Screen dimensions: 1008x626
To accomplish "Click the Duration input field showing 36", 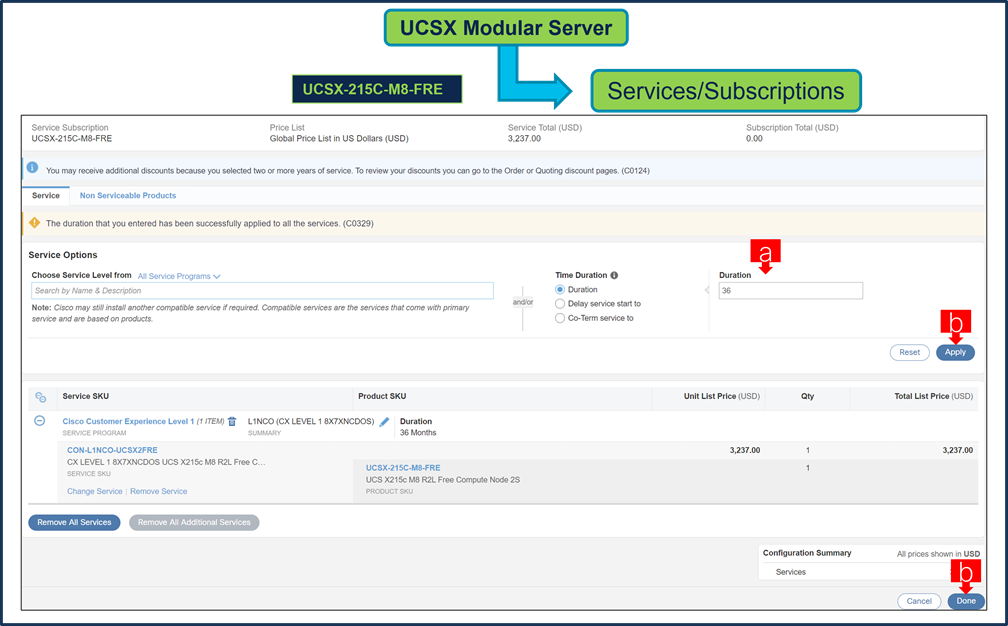I will [x=791, y=291].
